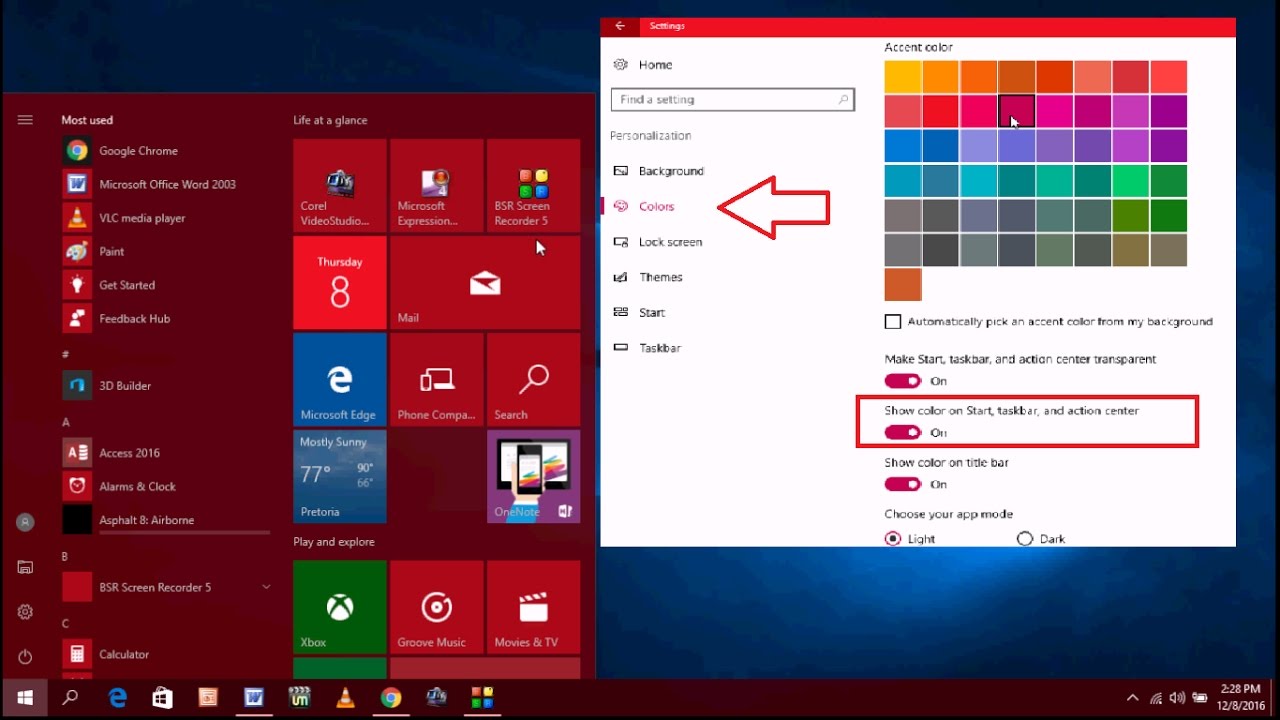
Task: Launch Microsoft Office Word 2003 from Start
Action: [165, 184]
